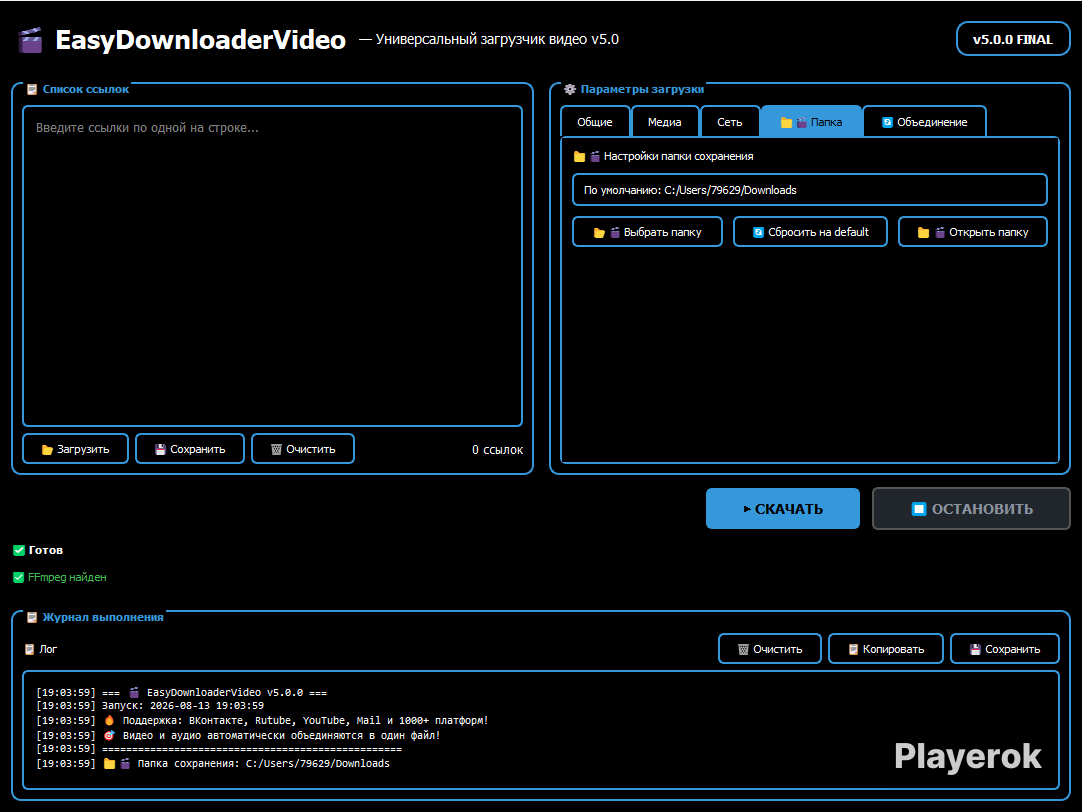
Task: Click the folder icon on Открыть папку
Action: [x=923, y=232]
